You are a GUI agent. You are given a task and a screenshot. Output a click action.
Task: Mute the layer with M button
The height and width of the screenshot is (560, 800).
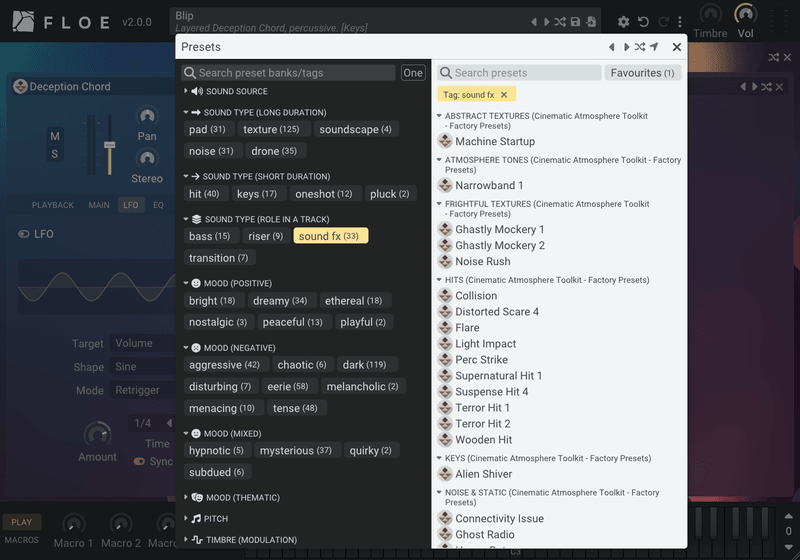(x=55, y=136)
